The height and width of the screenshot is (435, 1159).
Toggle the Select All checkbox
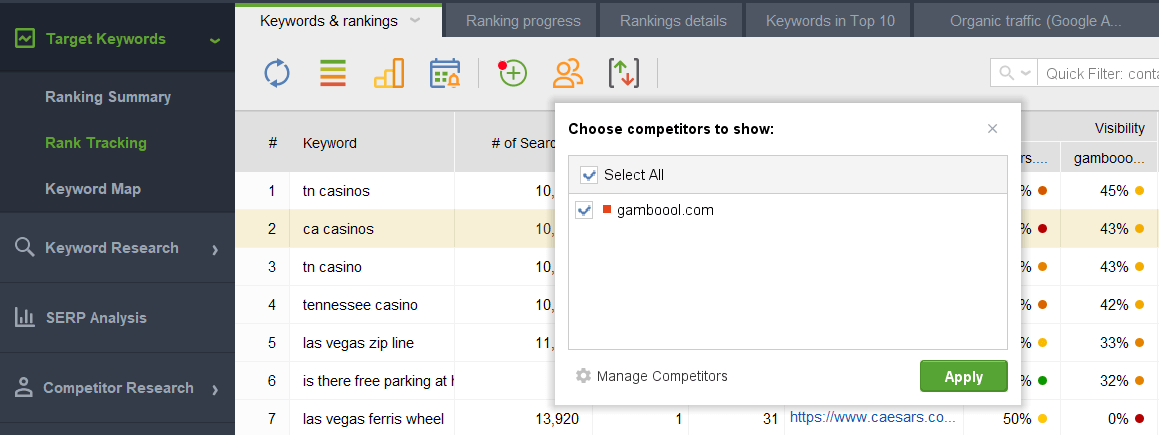coord(590,175)
